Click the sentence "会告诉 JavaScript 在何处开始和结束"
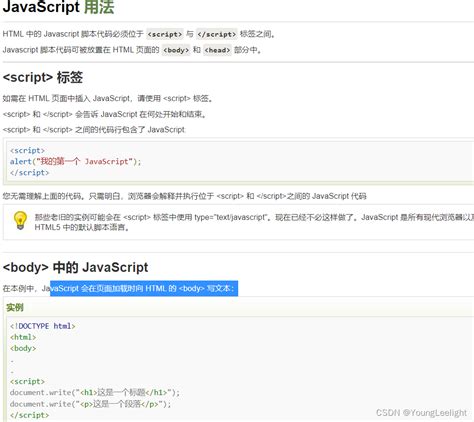 click(104, 114)
